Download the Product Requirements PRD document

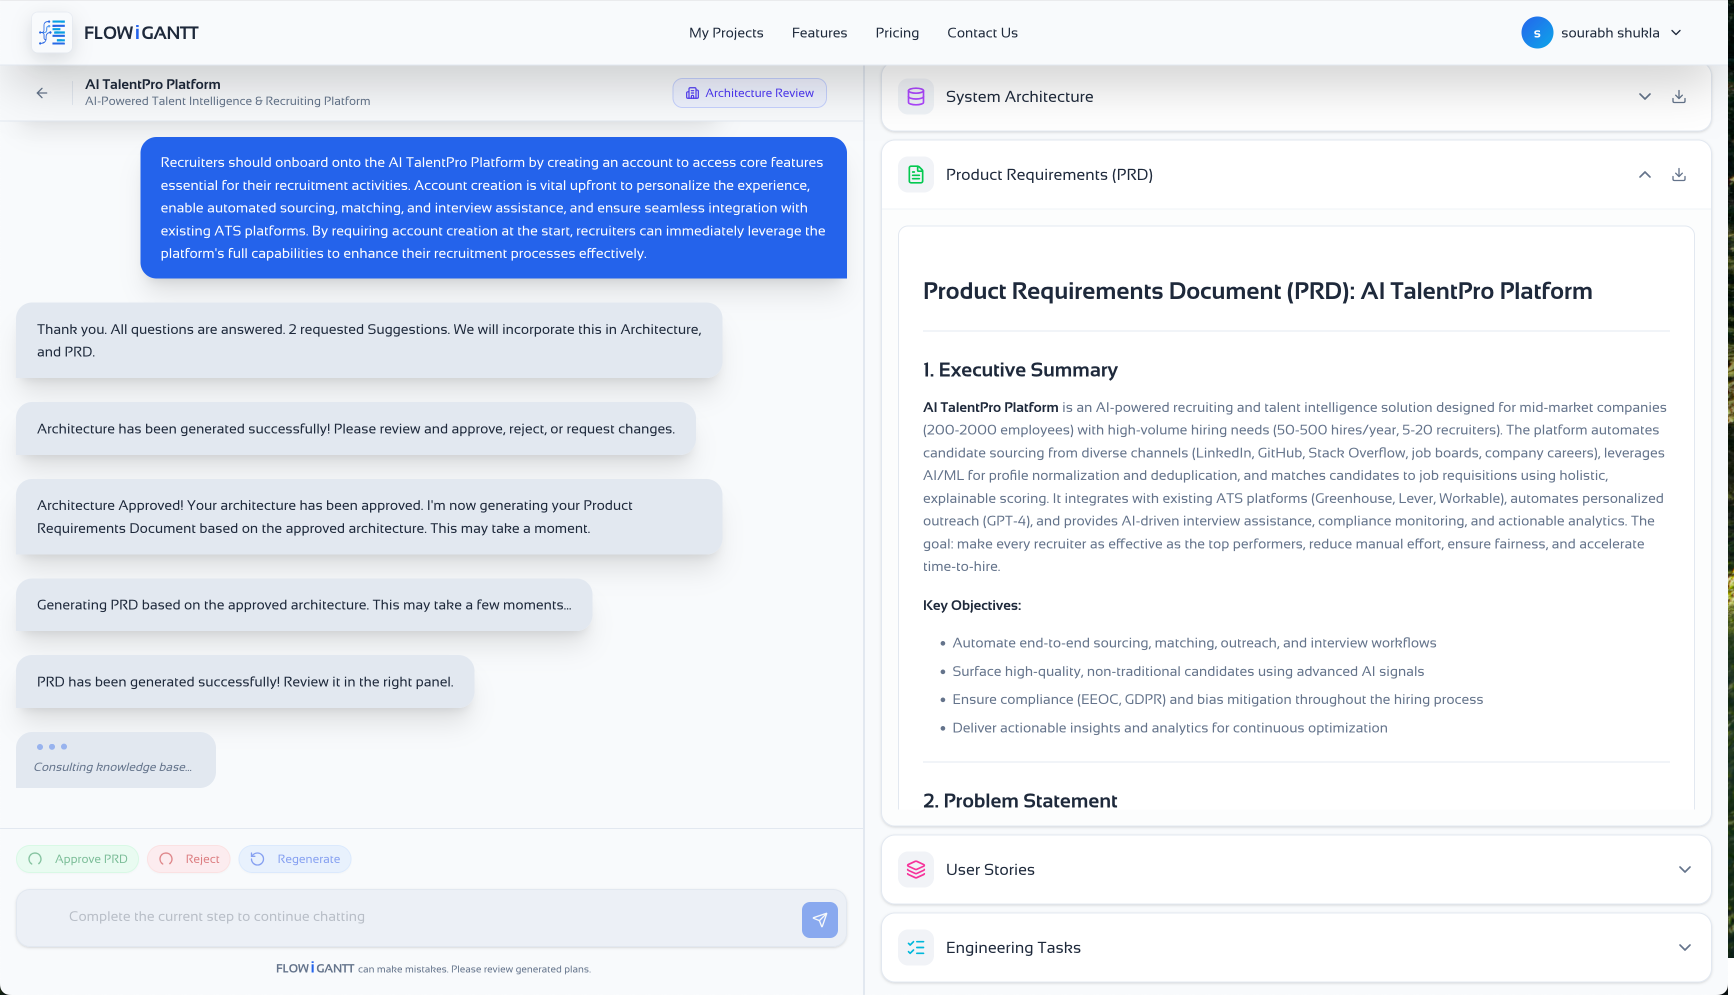(1679, 175)
